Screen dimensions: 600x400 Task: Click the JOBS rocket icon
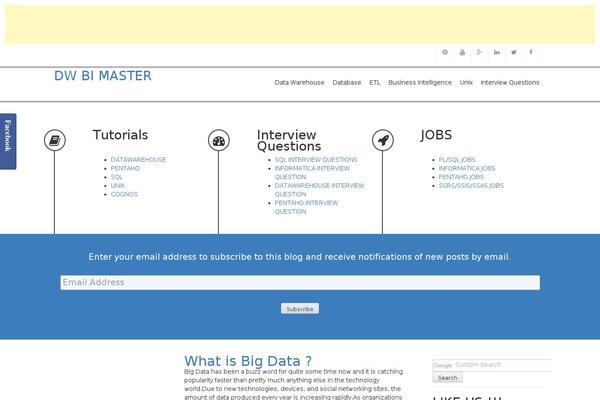383,140
